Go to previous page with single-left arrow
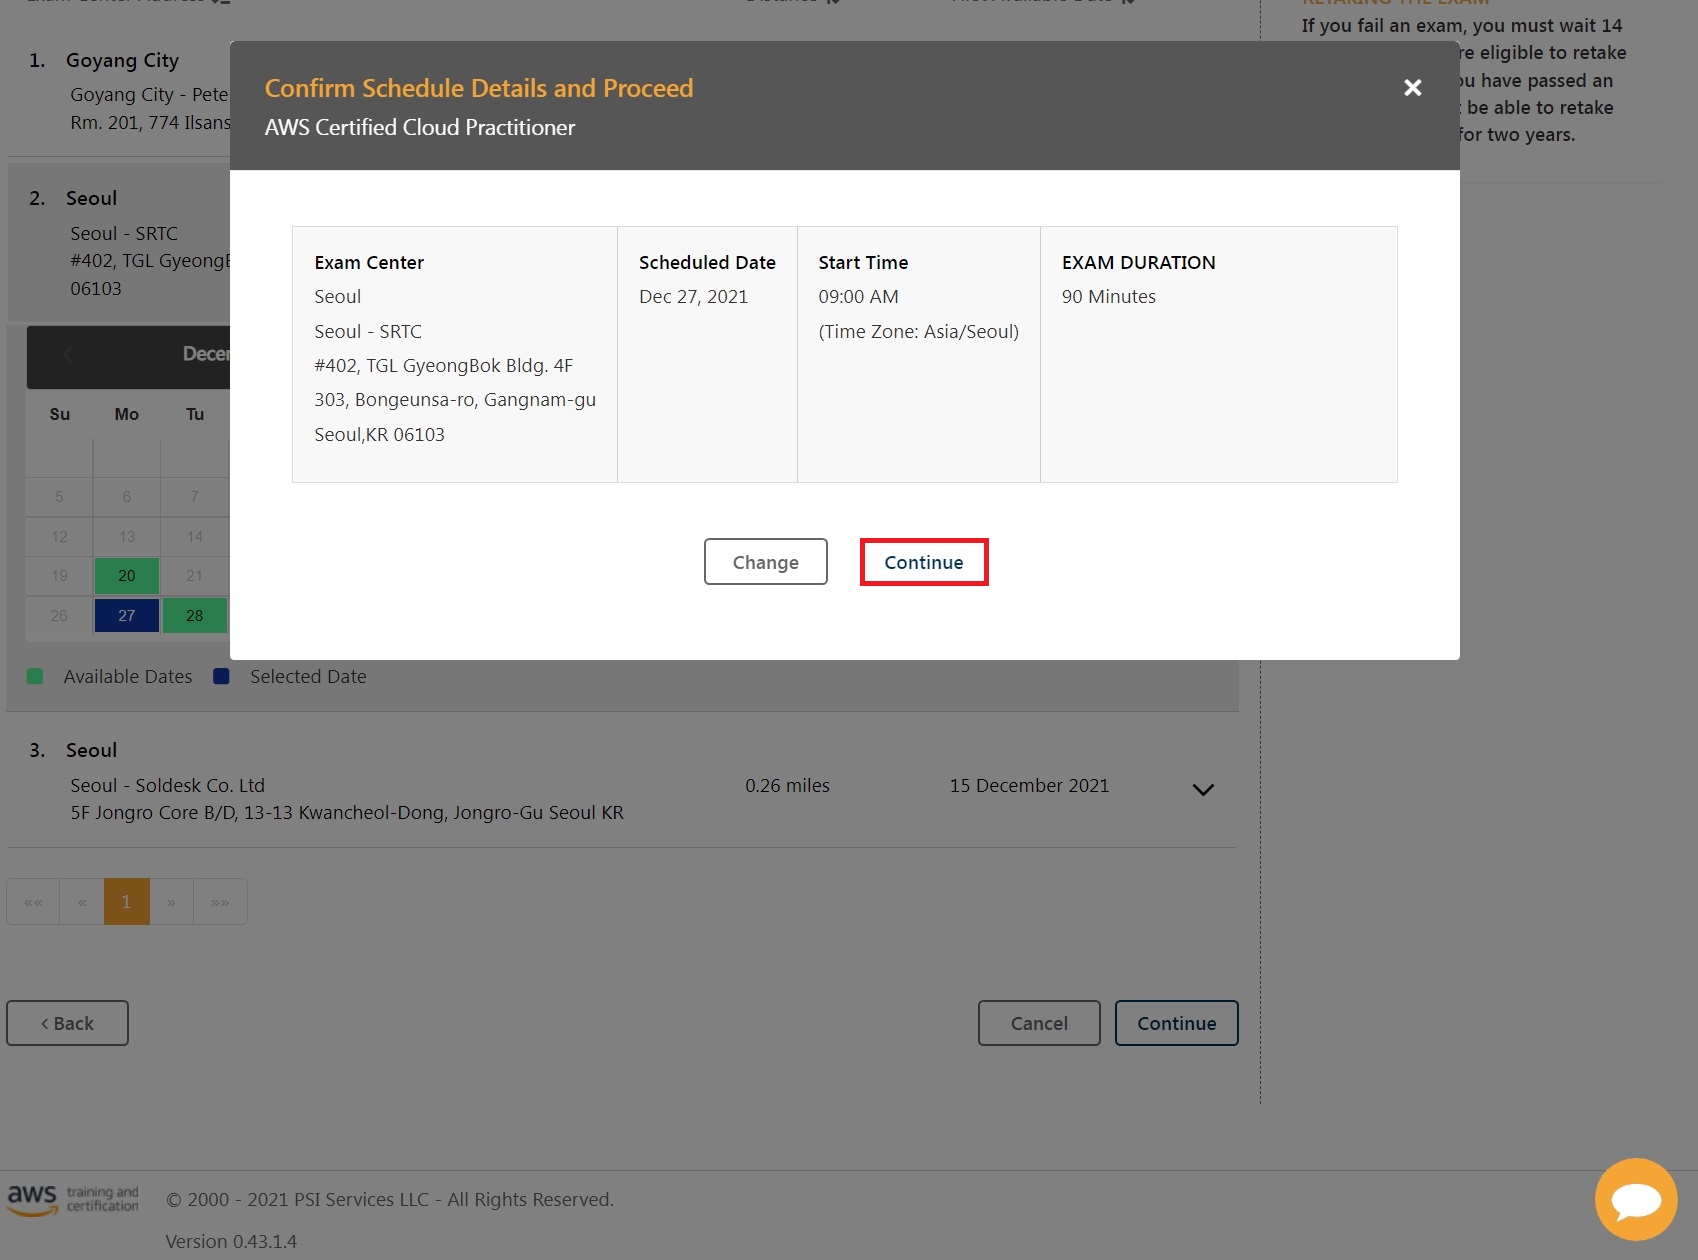Image resolution: width=1698 pixels, height=1260 pixels. point(82,902)
